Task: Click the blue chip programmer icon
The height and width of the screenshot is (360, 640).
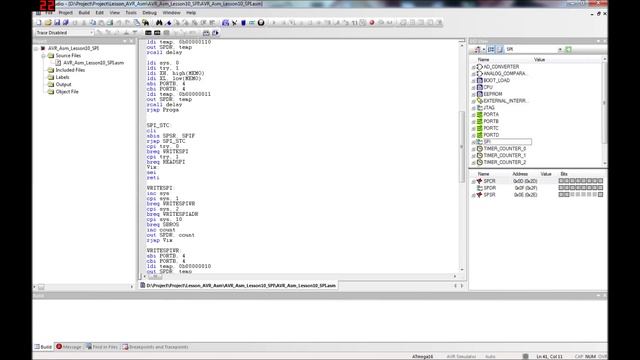Action: point(243,23)
